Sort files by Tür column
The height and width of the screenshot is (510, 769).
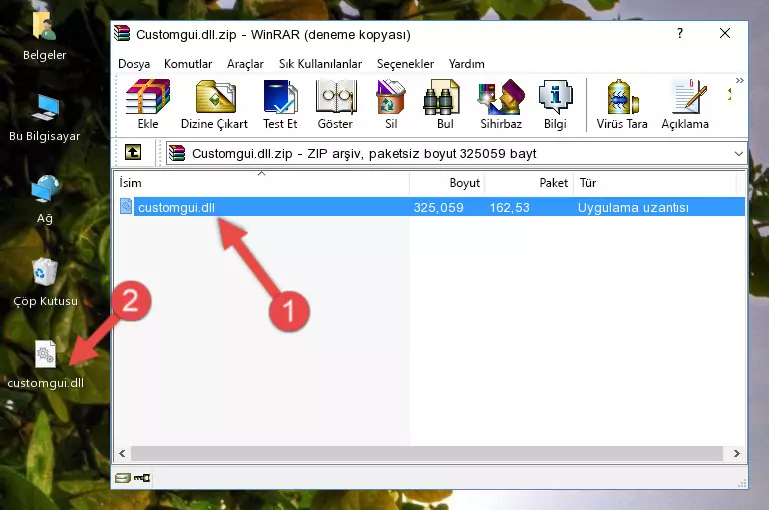(x=655, y=183)
